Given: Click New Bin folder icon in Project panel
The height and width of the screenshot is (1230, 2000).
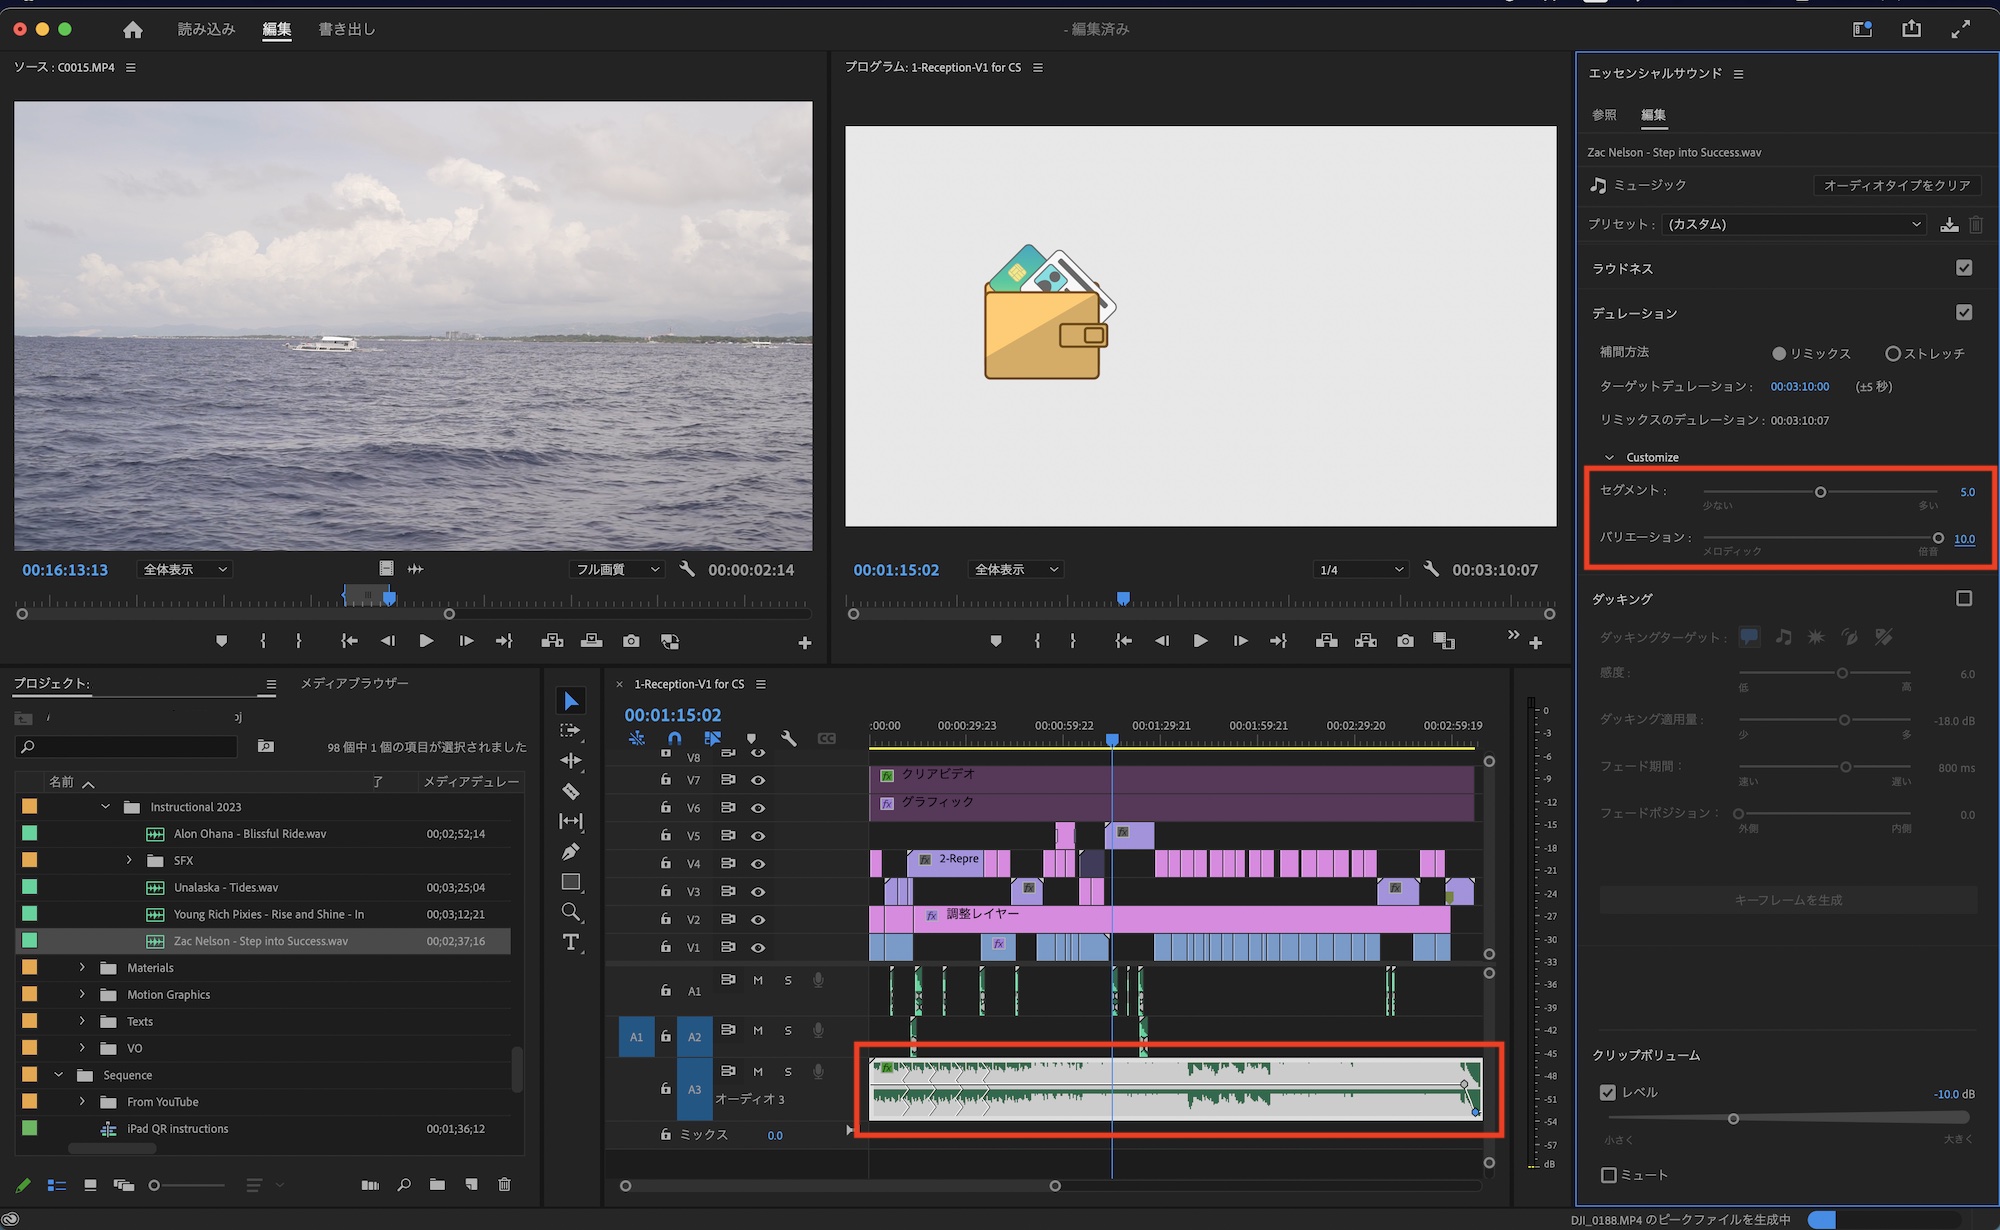Looking at the screenshot, I should coord(437,1185).
